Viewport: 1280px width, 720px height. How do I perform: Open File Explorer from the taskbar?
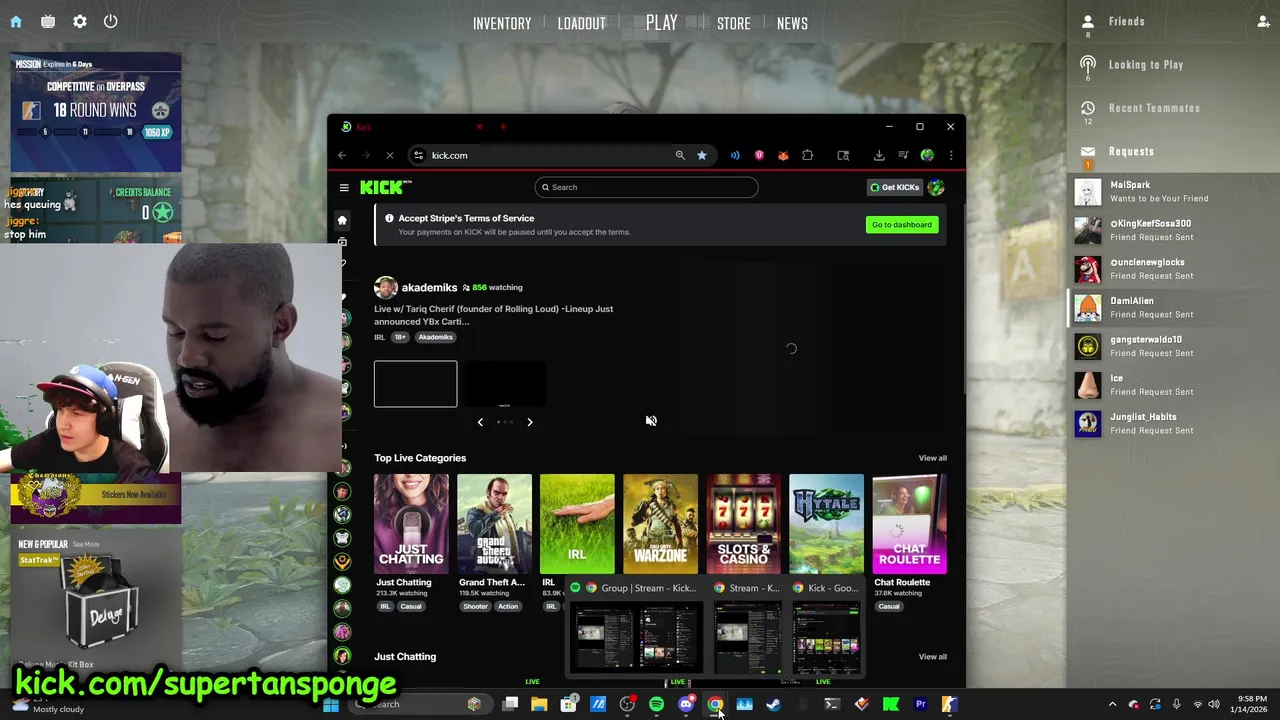(x=539, y=704)
